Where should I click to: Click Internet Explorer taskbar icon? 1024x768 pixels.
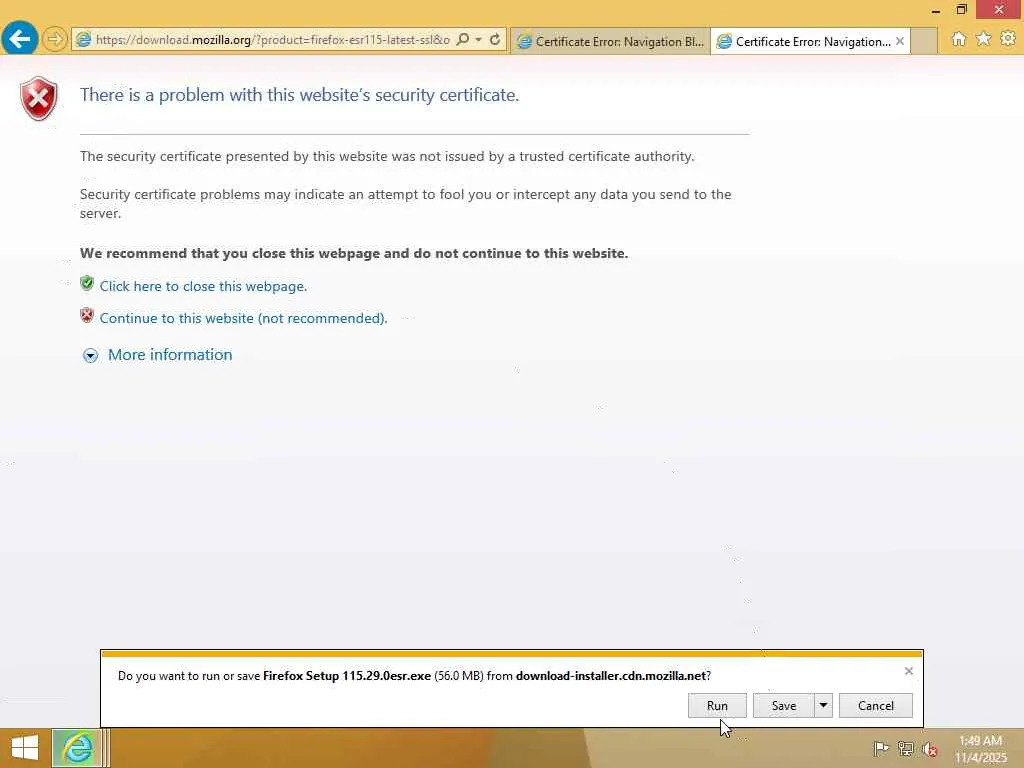point(77,748)
